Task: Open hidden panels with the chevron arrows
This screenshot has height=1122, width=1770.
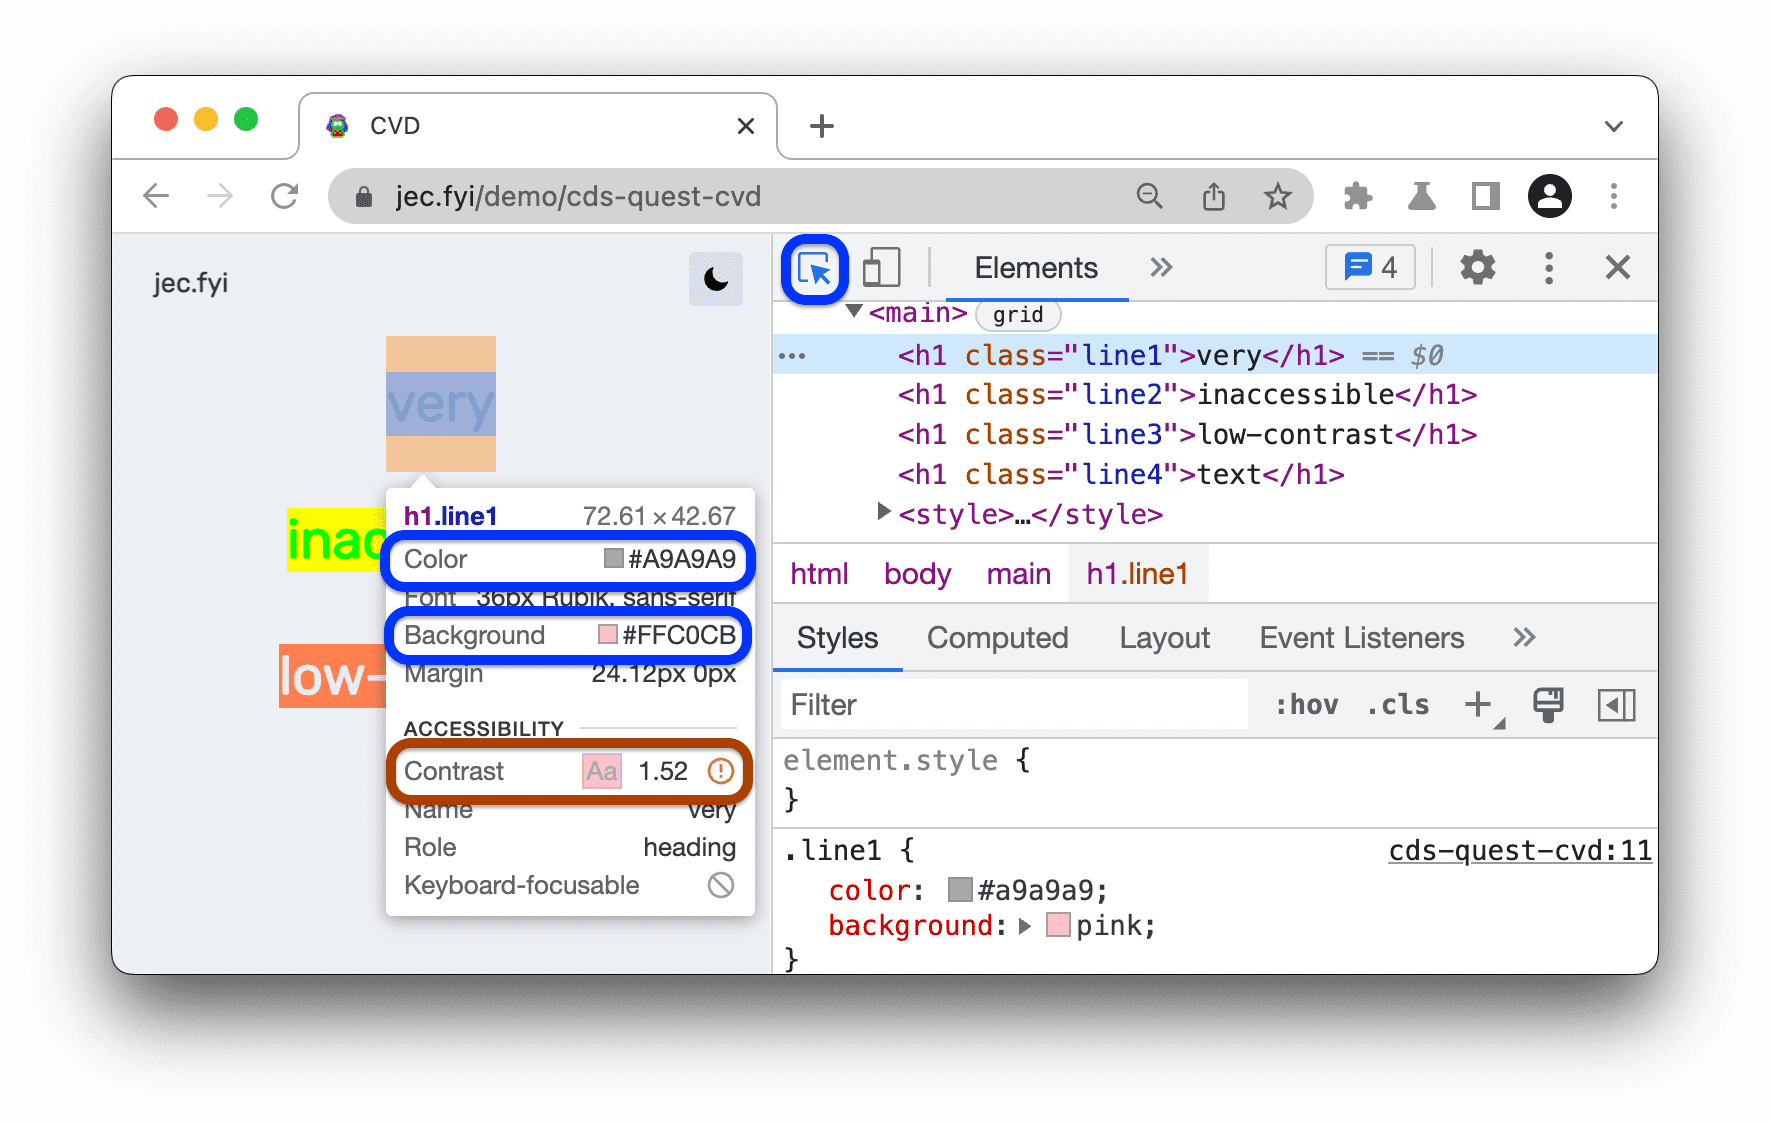Action: pos(1161,267)
